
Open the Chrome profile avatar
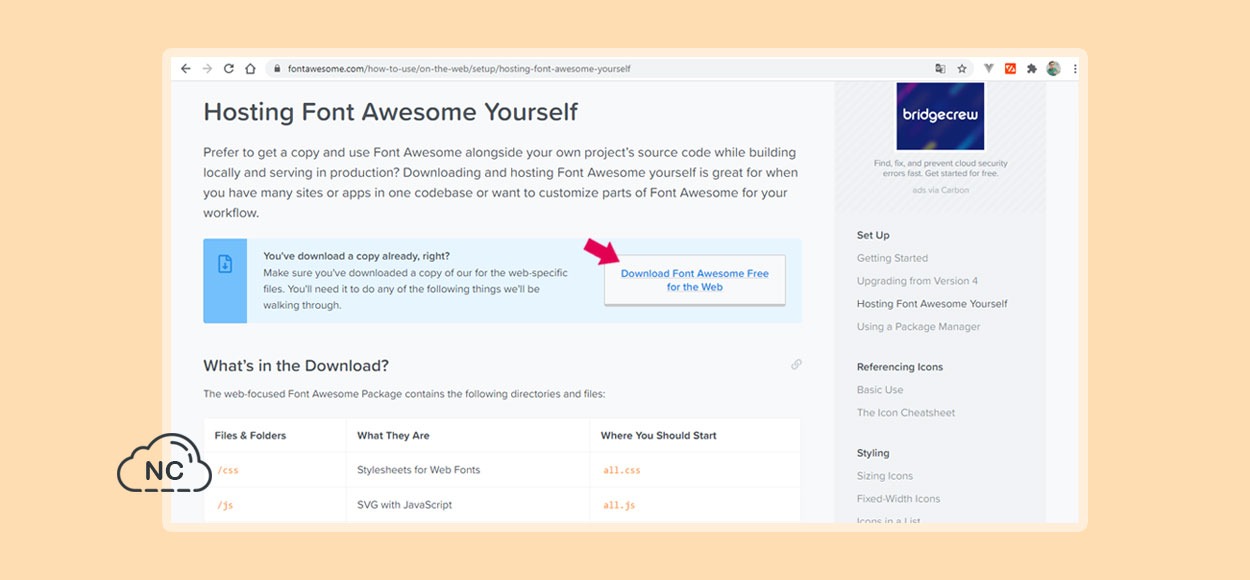pyautogui.click(x=1053, y=69)
